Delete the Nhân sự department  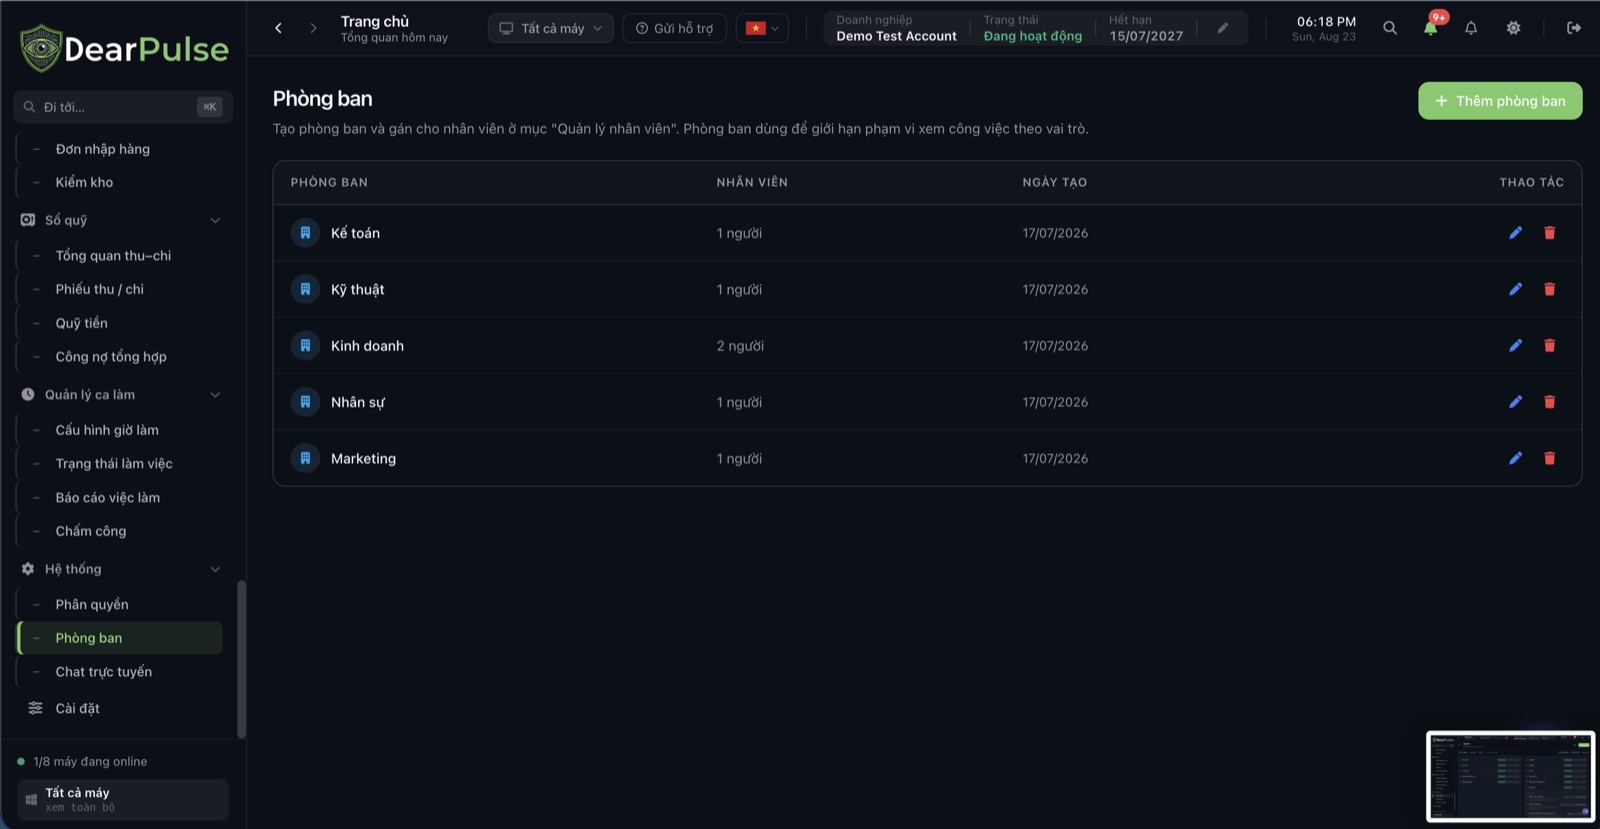click(1549, 402)
